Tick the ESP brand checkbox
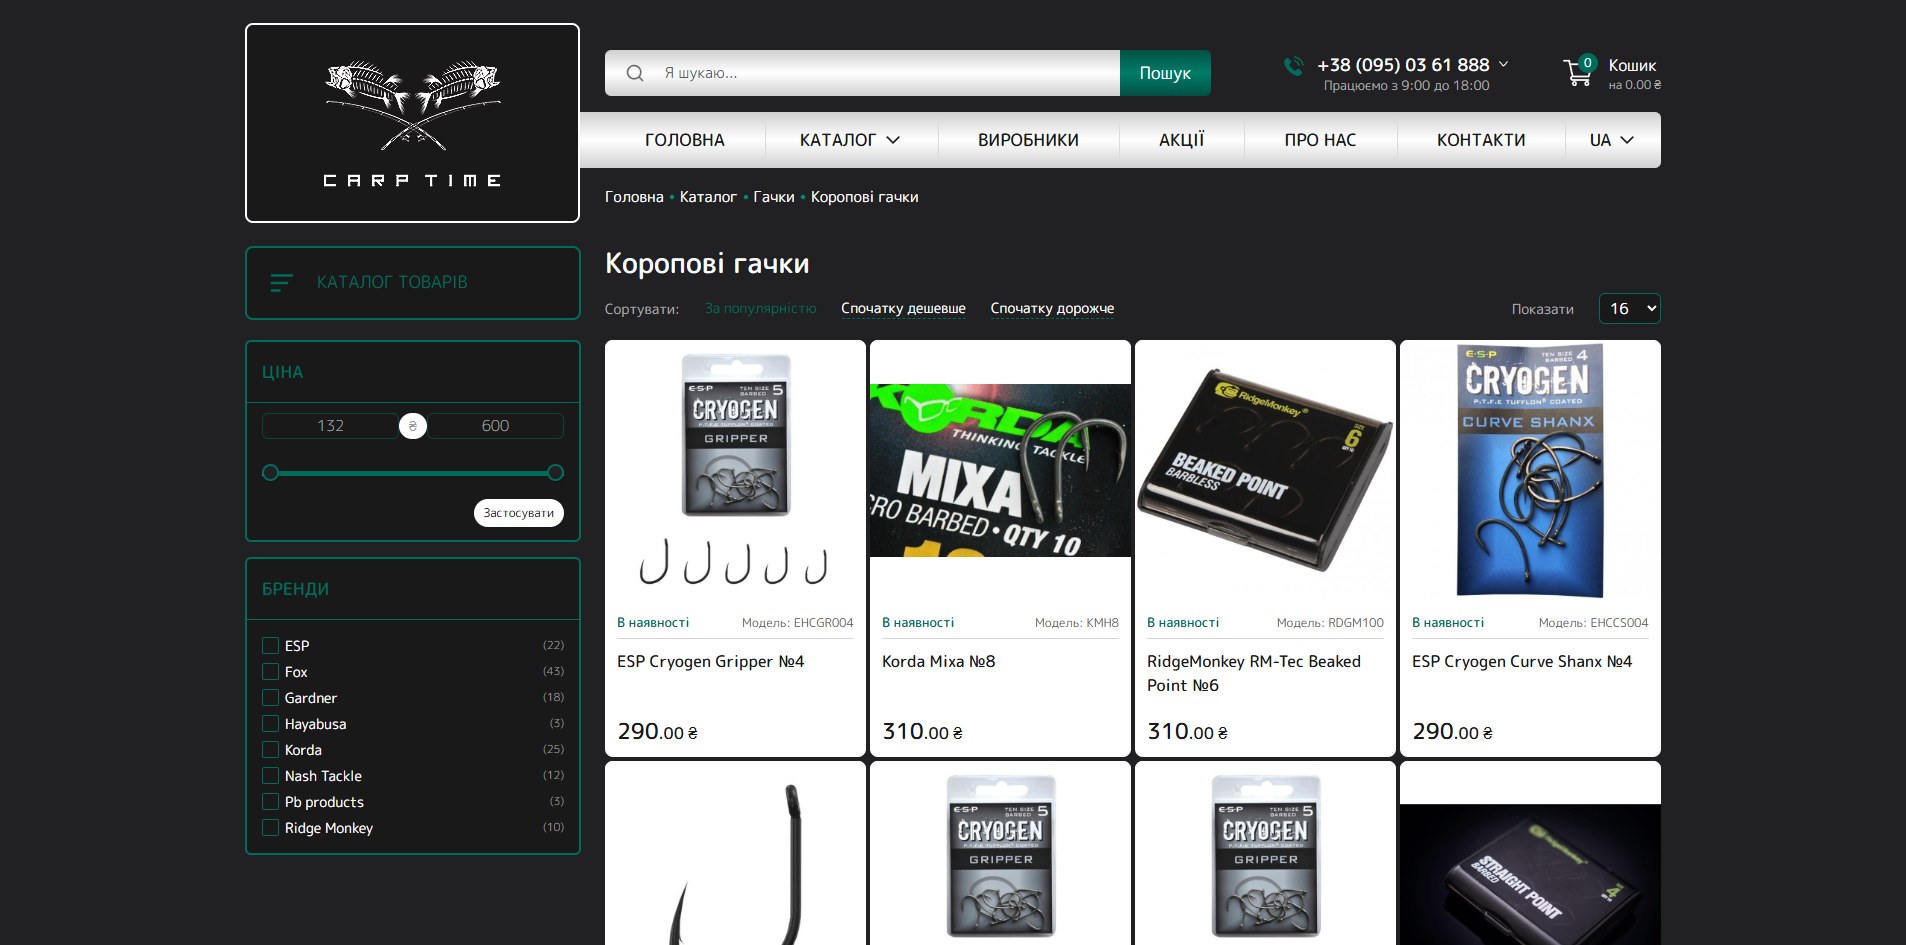1906x945 pixels. pos(270,646)
